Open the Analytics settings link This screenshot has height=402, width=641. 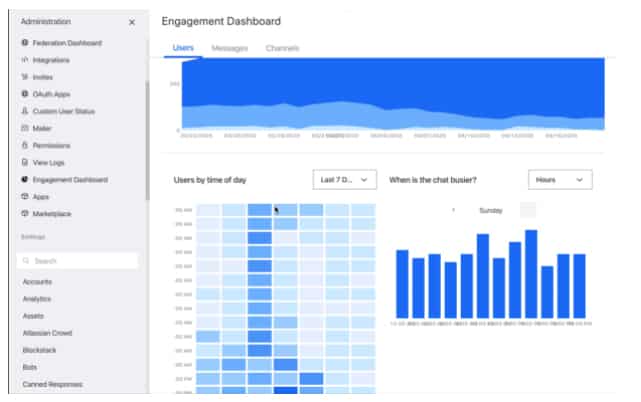[x=37, y=299]
